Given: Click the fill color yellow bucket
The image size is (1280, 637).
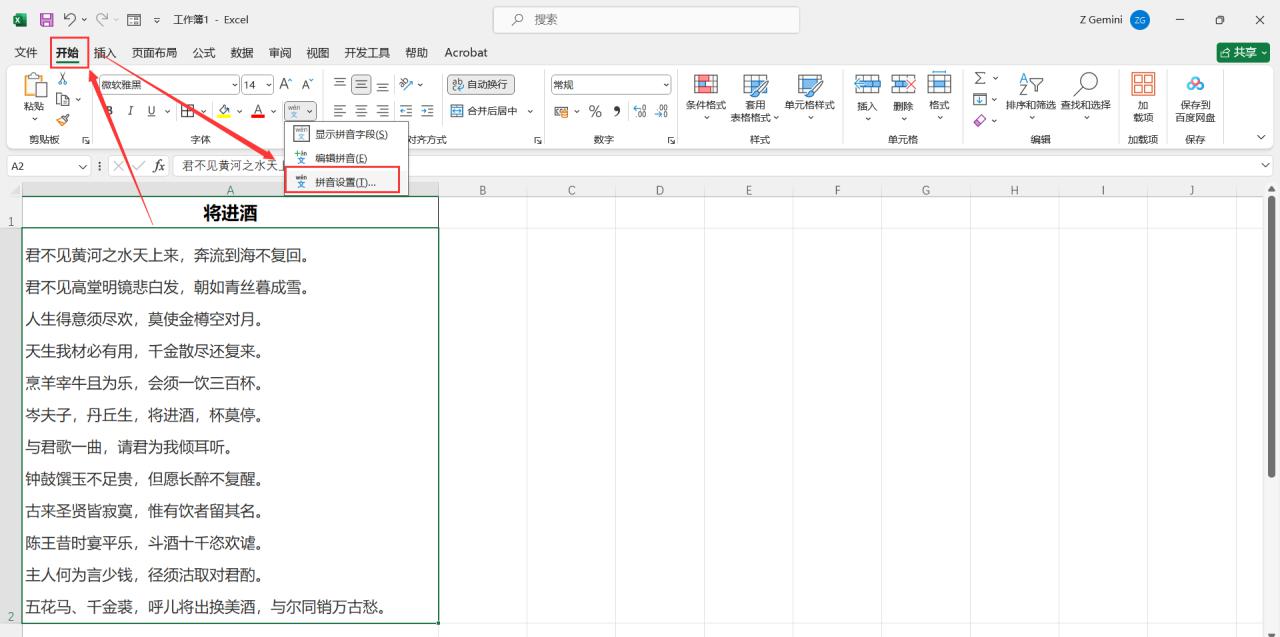Looking at the screenshot, I should click(x=225, y=111).
